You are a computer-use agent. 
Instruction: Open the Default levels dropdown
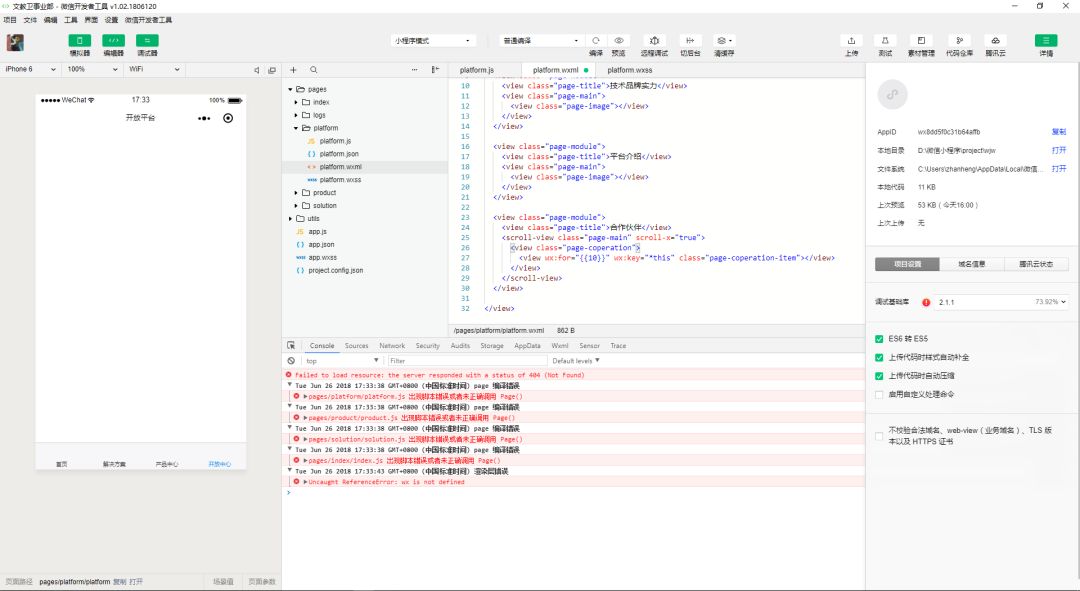click(x=576, y=360)
